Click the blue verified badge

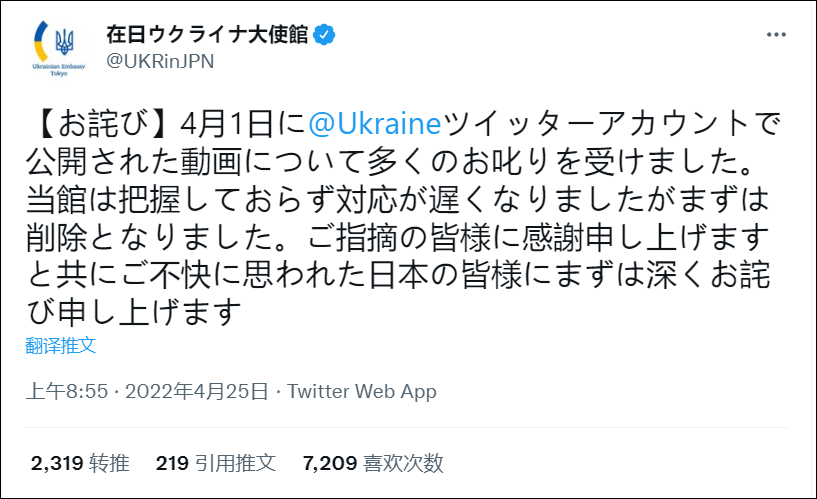pos(324,36)
